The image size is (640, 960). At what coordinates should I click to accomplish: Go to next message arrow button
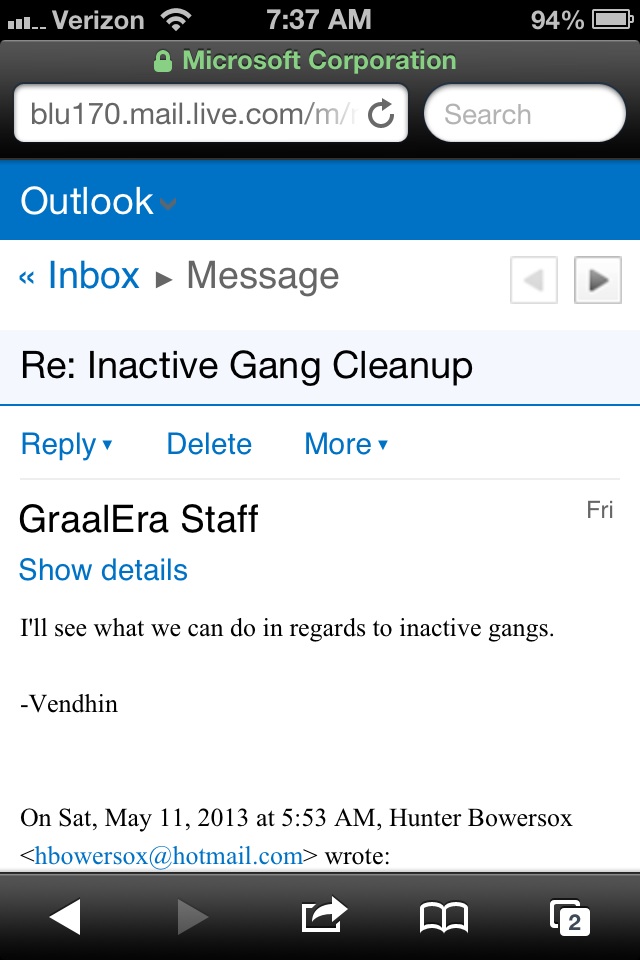(598, 281)
